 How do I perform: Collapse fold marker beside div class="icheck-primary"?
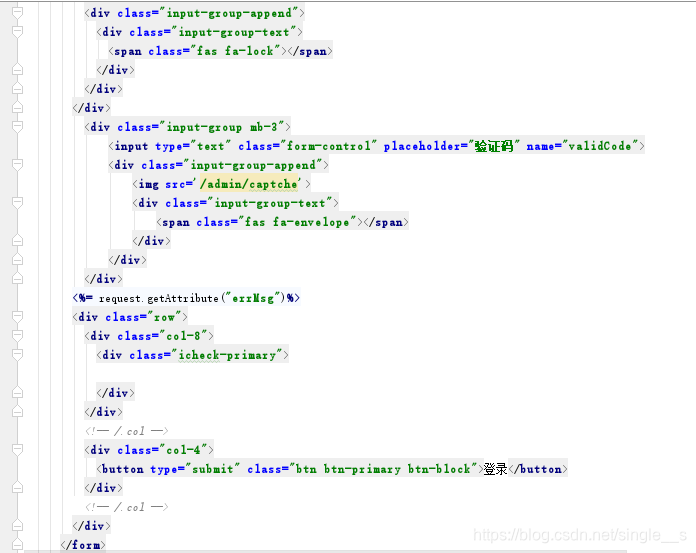(x=17, y=355)
